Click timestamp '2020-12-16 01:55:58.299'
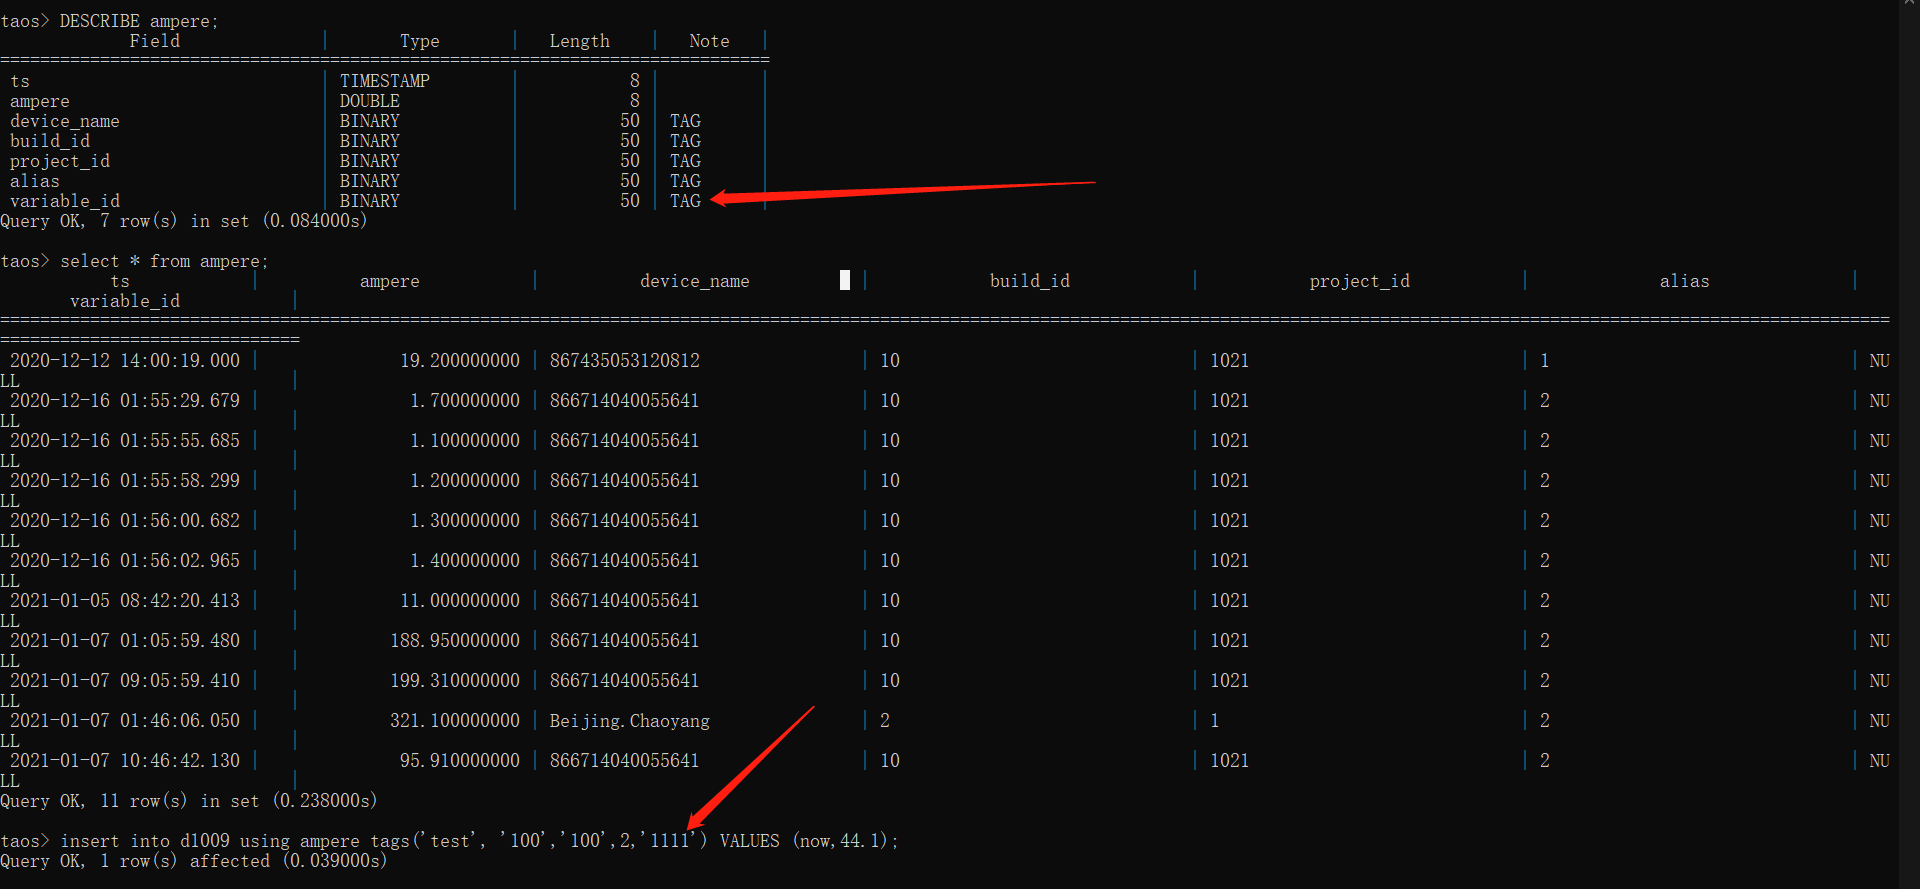 [125, 481]
